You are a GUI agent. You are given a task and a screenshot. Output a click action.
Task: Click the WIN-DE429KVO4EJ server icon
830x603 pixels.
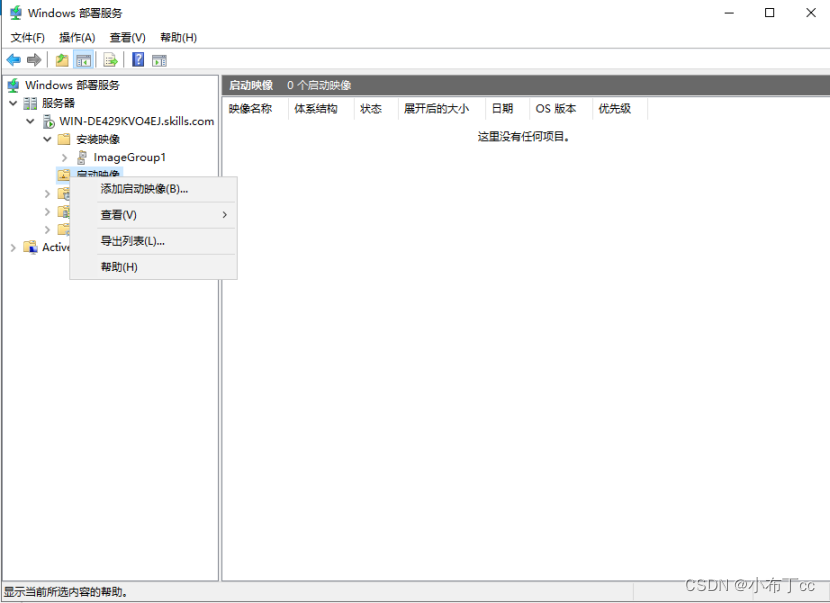(49, 121)
